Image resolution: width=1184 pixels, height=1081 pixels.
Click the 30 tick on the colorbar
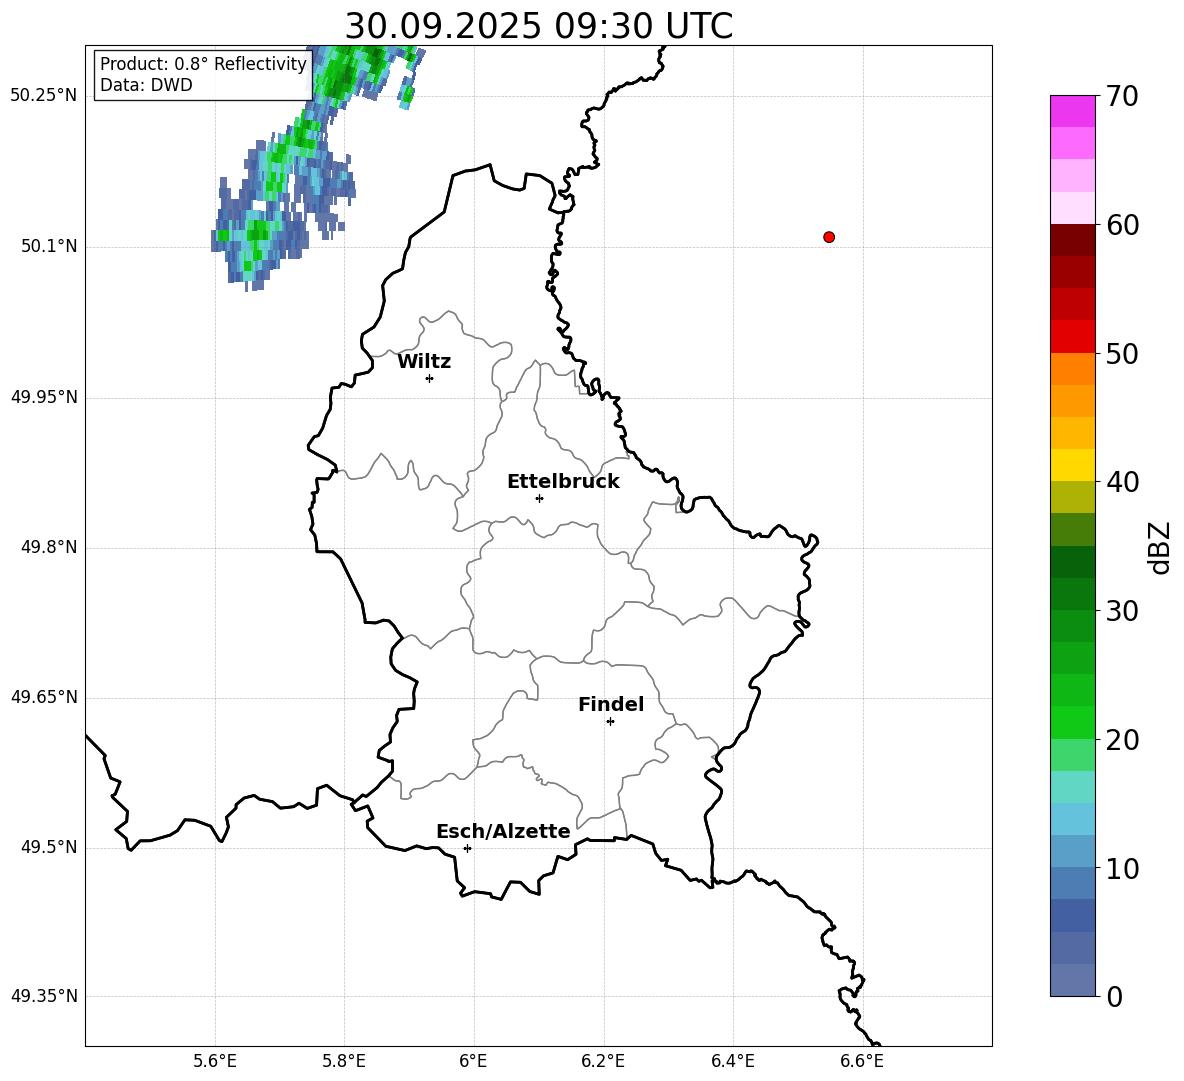1122,611
